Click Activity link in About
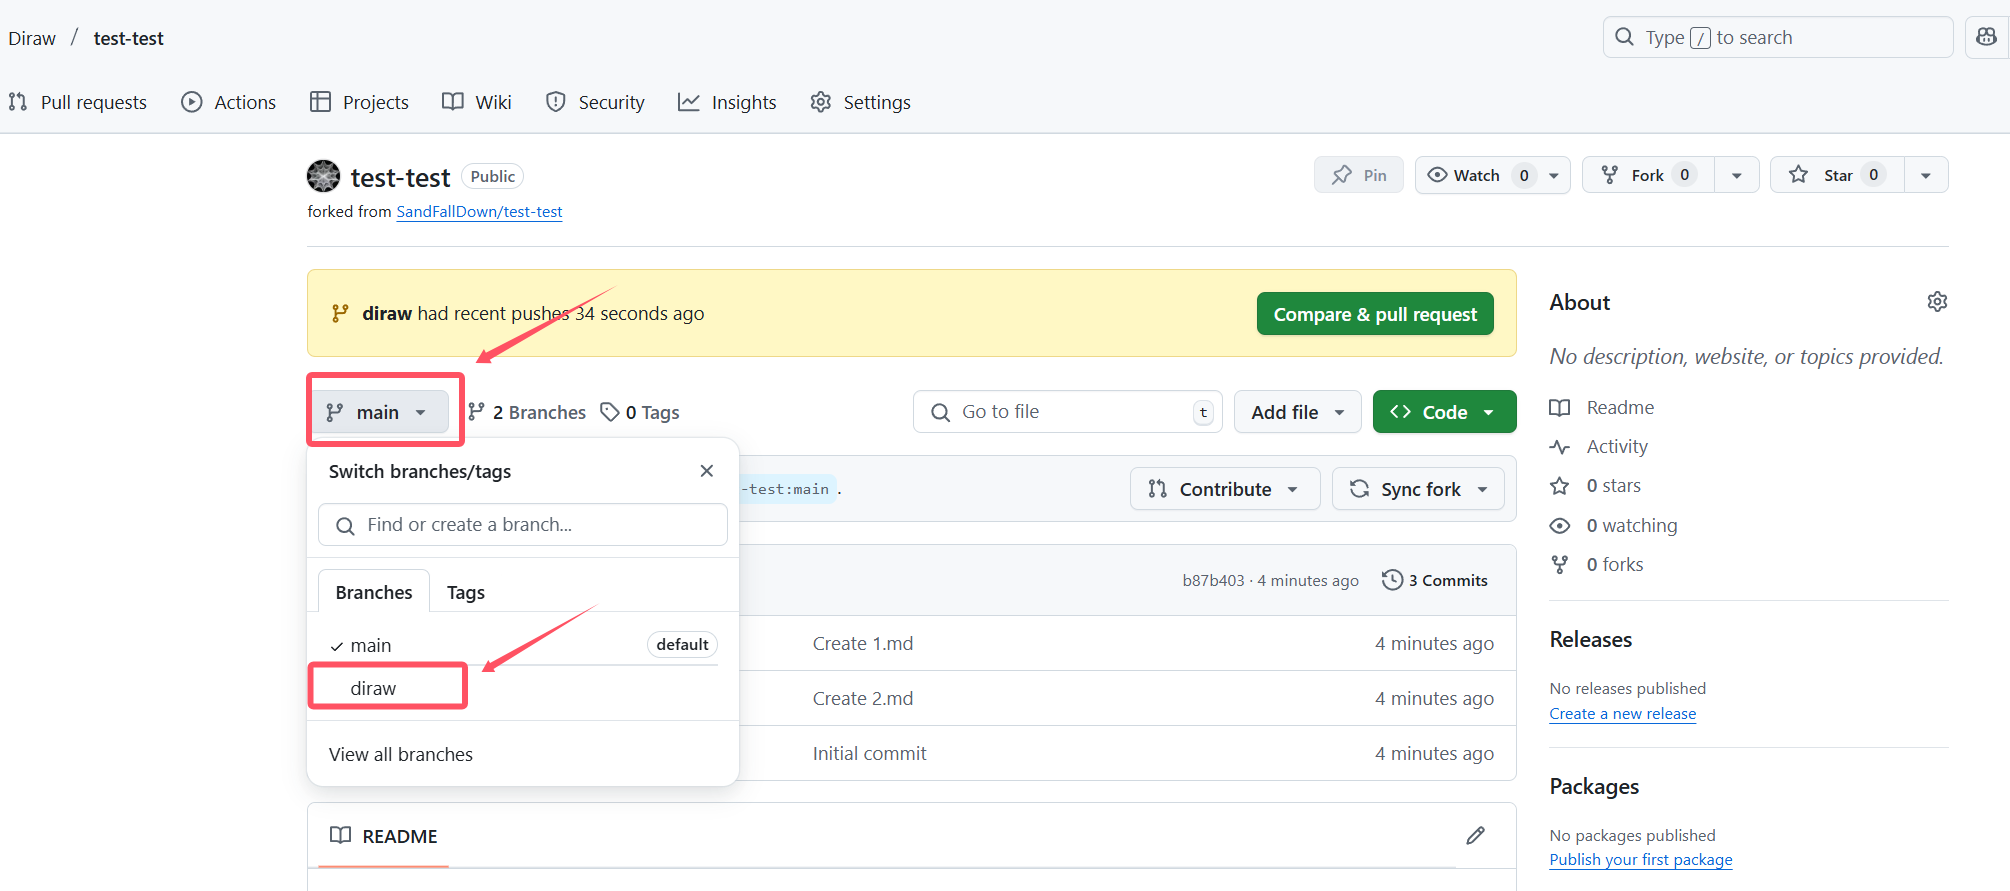The image size is (2010, 891). coord(1617,447)
